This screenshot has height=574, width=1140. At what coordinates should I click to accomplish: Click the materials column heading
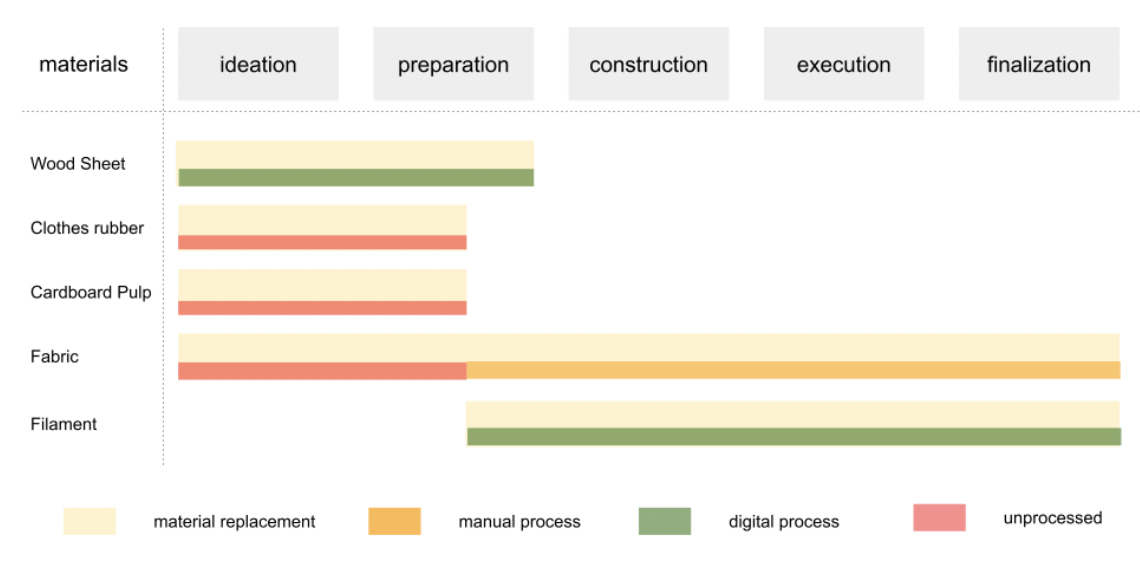point(83,65)
